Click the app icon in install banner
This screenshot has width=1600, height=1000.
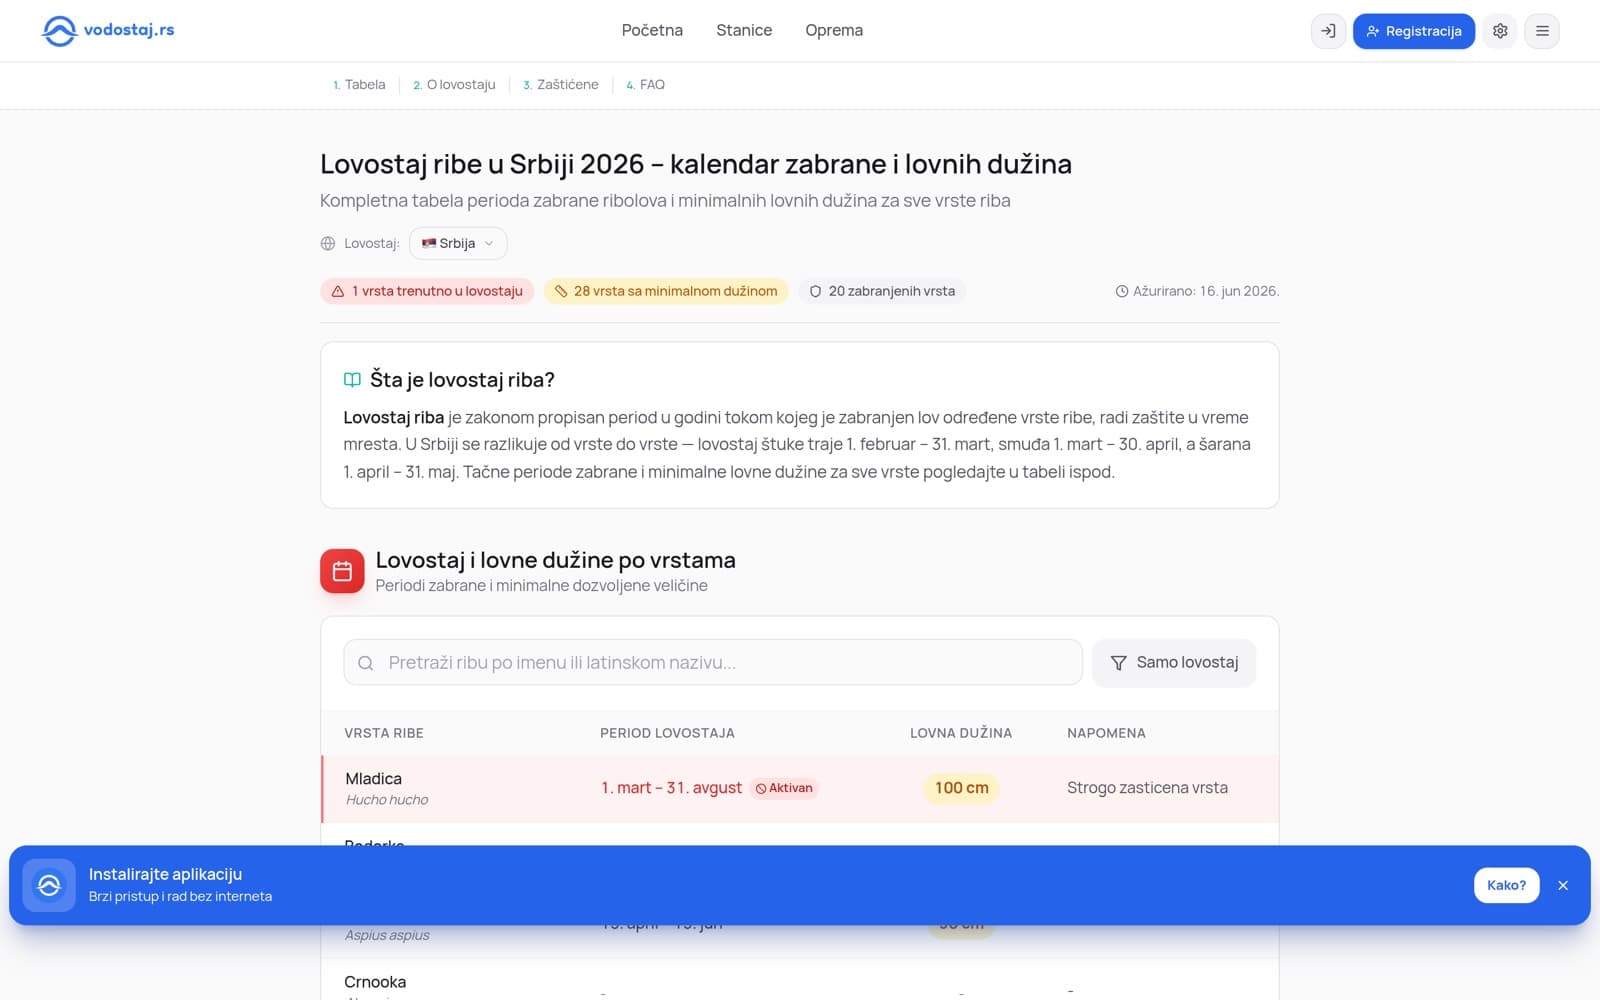(x=49, y=885)
